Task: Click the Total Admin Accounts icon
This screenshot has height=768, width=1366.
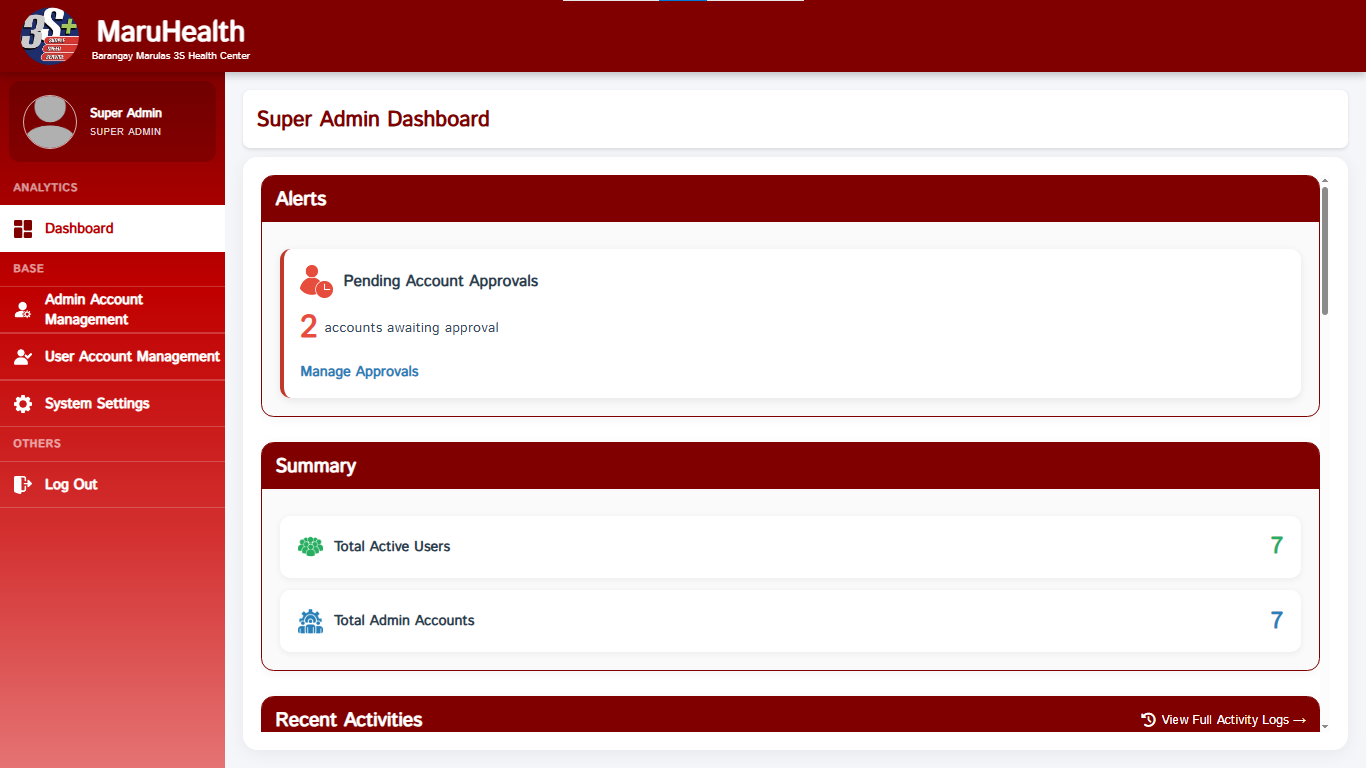Action: (x=311, y=621)
